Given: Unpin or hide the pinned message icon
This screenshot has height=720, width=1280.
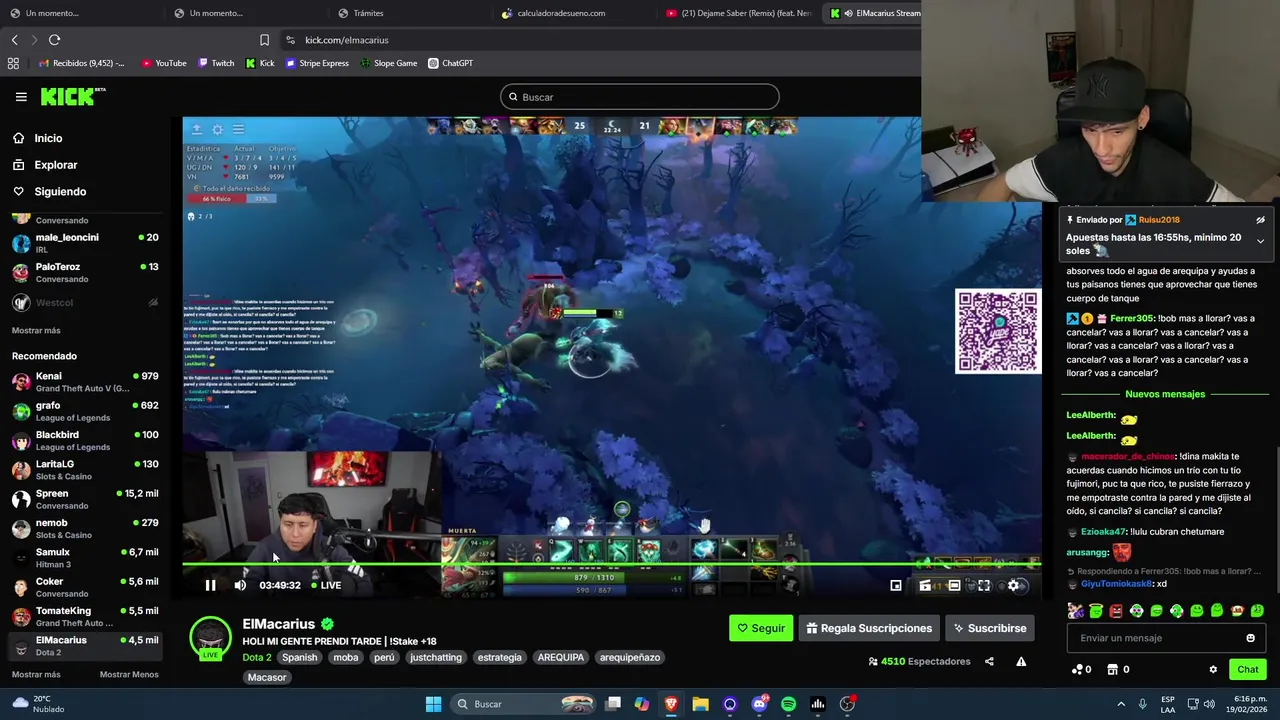Looking at the screenshot, I should [x=1260, y=220].
